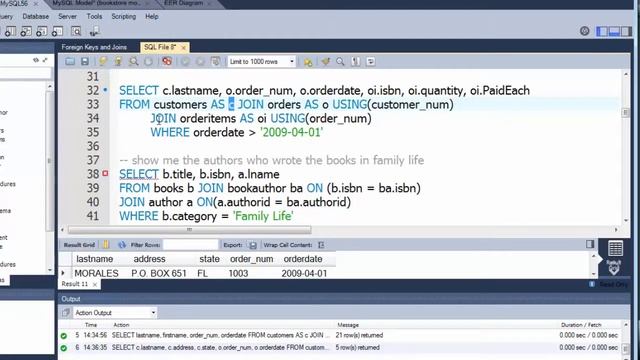Screen dimensions: 640x360
Task: Select the Result Grid view button on right
Action: 615,257
